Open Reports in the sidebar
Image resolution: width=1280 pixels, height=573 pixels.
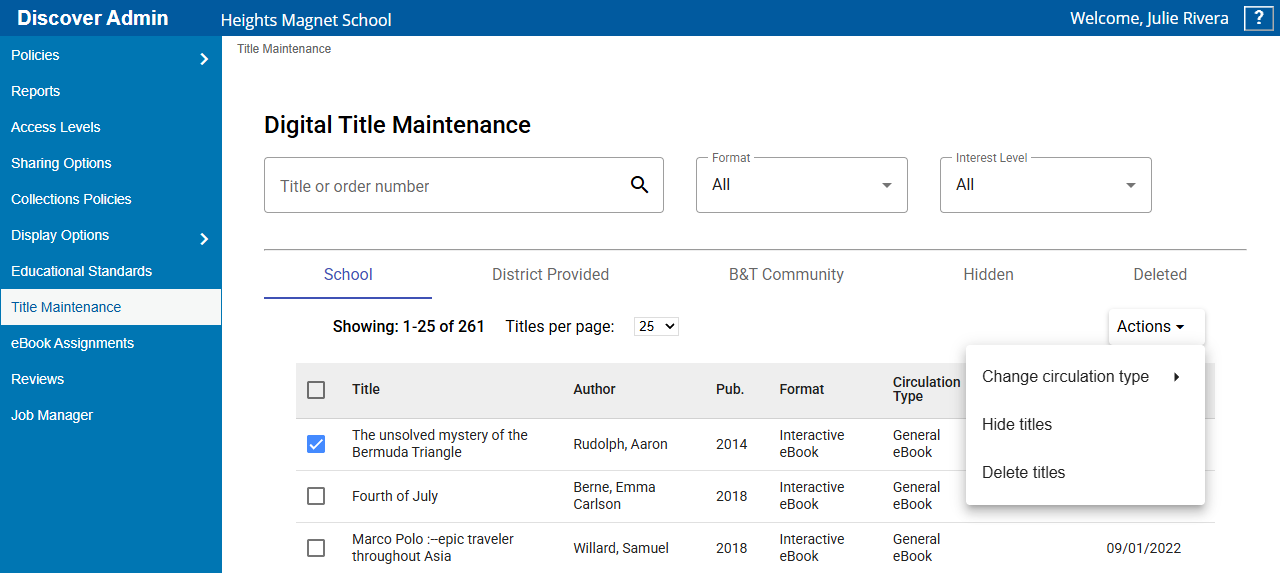click(x=110, y=91)
